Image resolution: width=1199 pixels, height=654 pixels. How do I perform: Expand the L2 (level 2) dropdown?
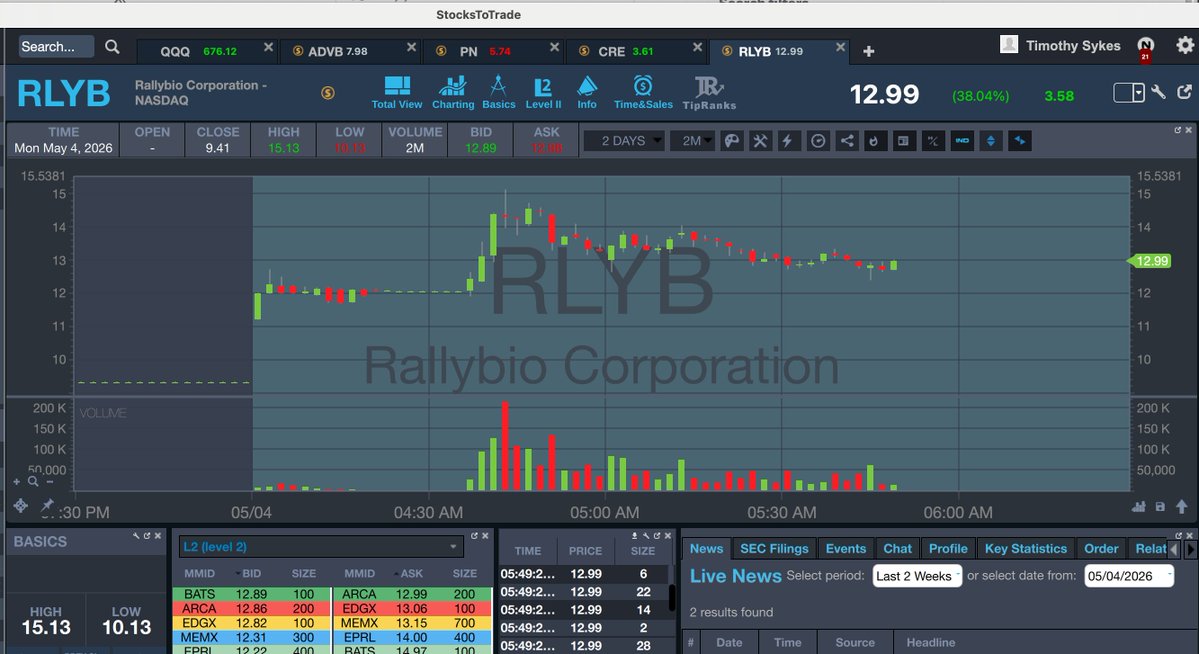pyautogui.click(x=321, y=546)
